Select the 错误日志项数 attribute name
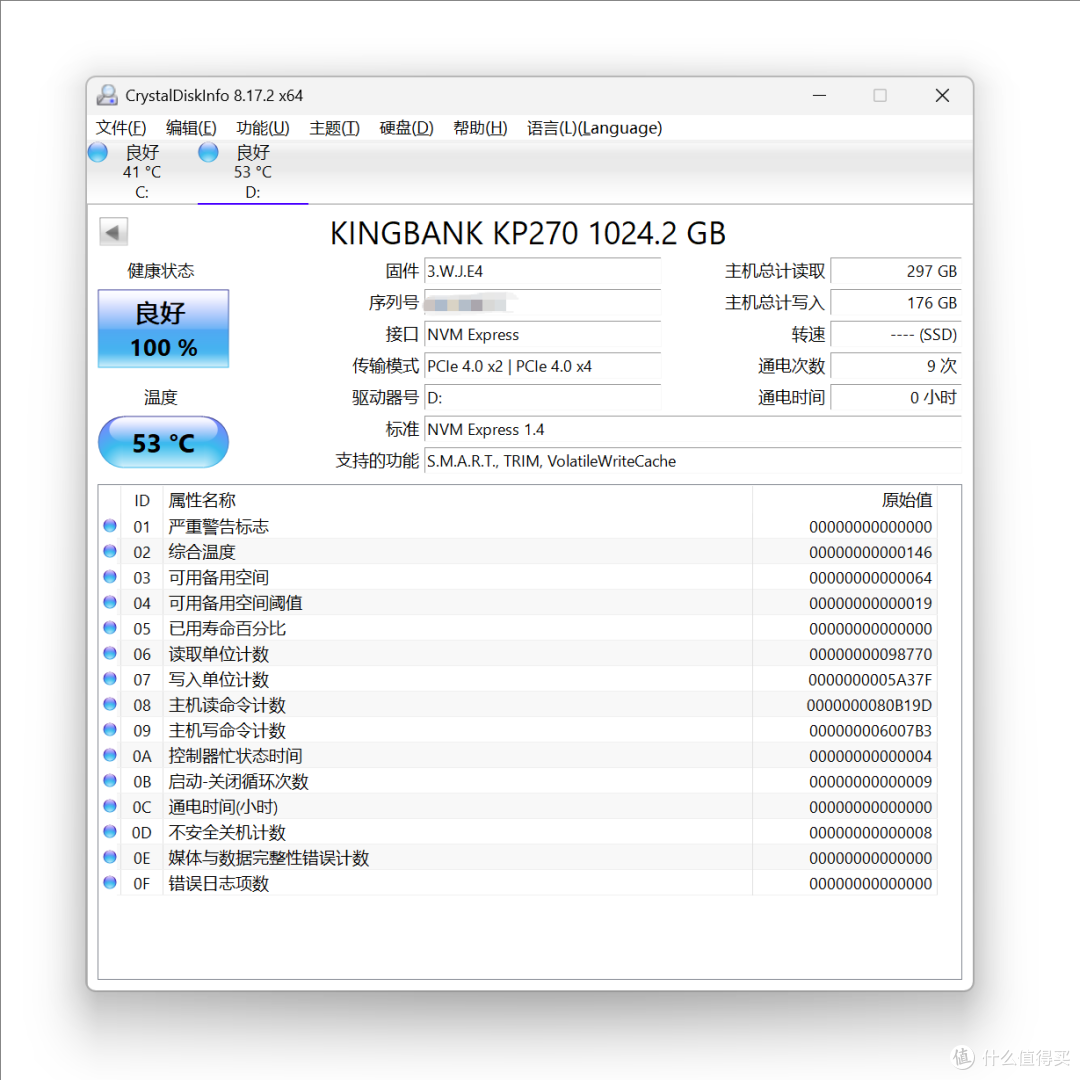This screenshot has height=1080, width=1080. 218,884
